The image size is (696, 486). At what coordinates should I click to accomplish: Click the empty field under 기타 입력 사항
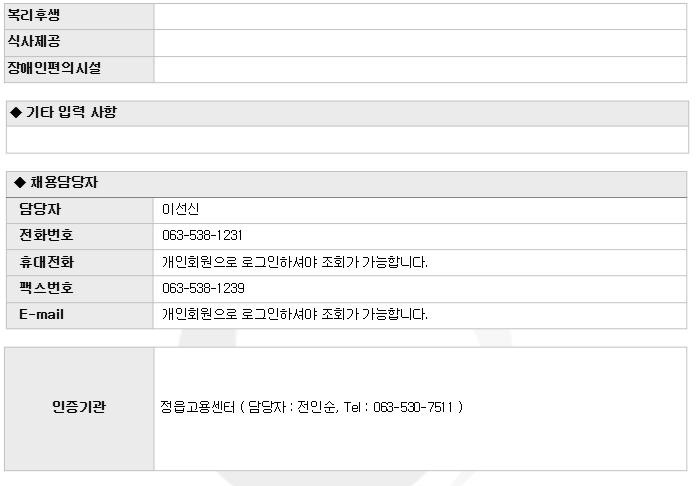point(347,139)
